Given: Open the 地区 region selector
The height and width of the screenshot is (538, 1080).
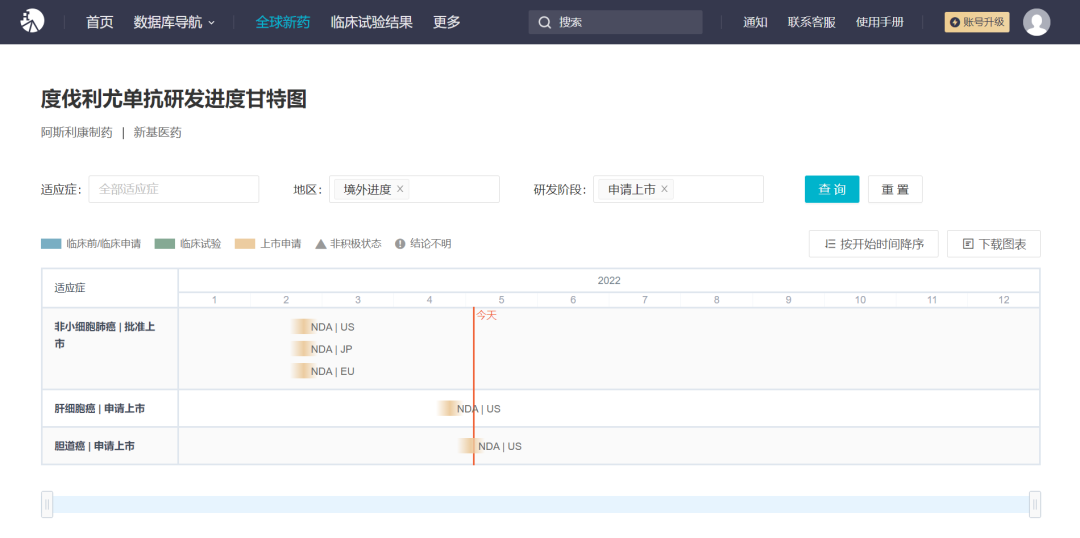Looking at the screenshot, I should pos(414,189).
